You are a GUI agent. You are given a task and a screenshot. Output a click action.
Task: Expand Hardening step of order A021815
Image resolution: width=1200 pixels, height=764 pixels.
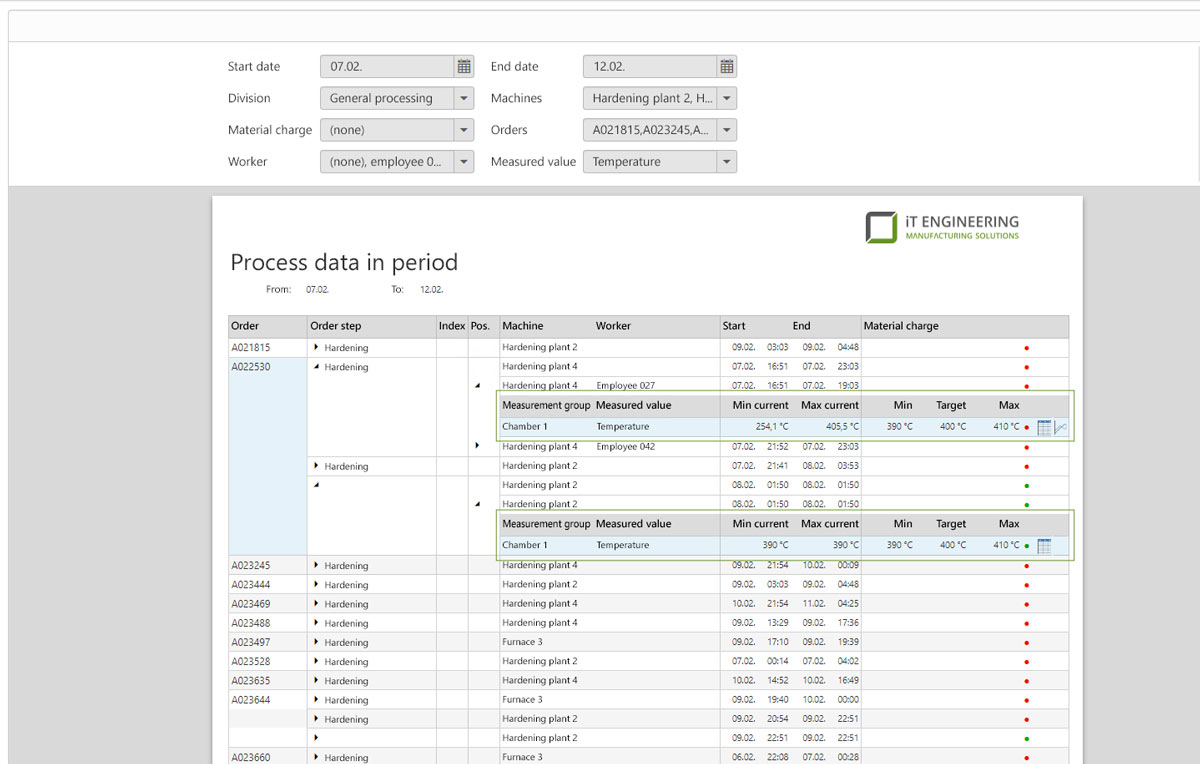pyautogui.click(x=317, y=348)
